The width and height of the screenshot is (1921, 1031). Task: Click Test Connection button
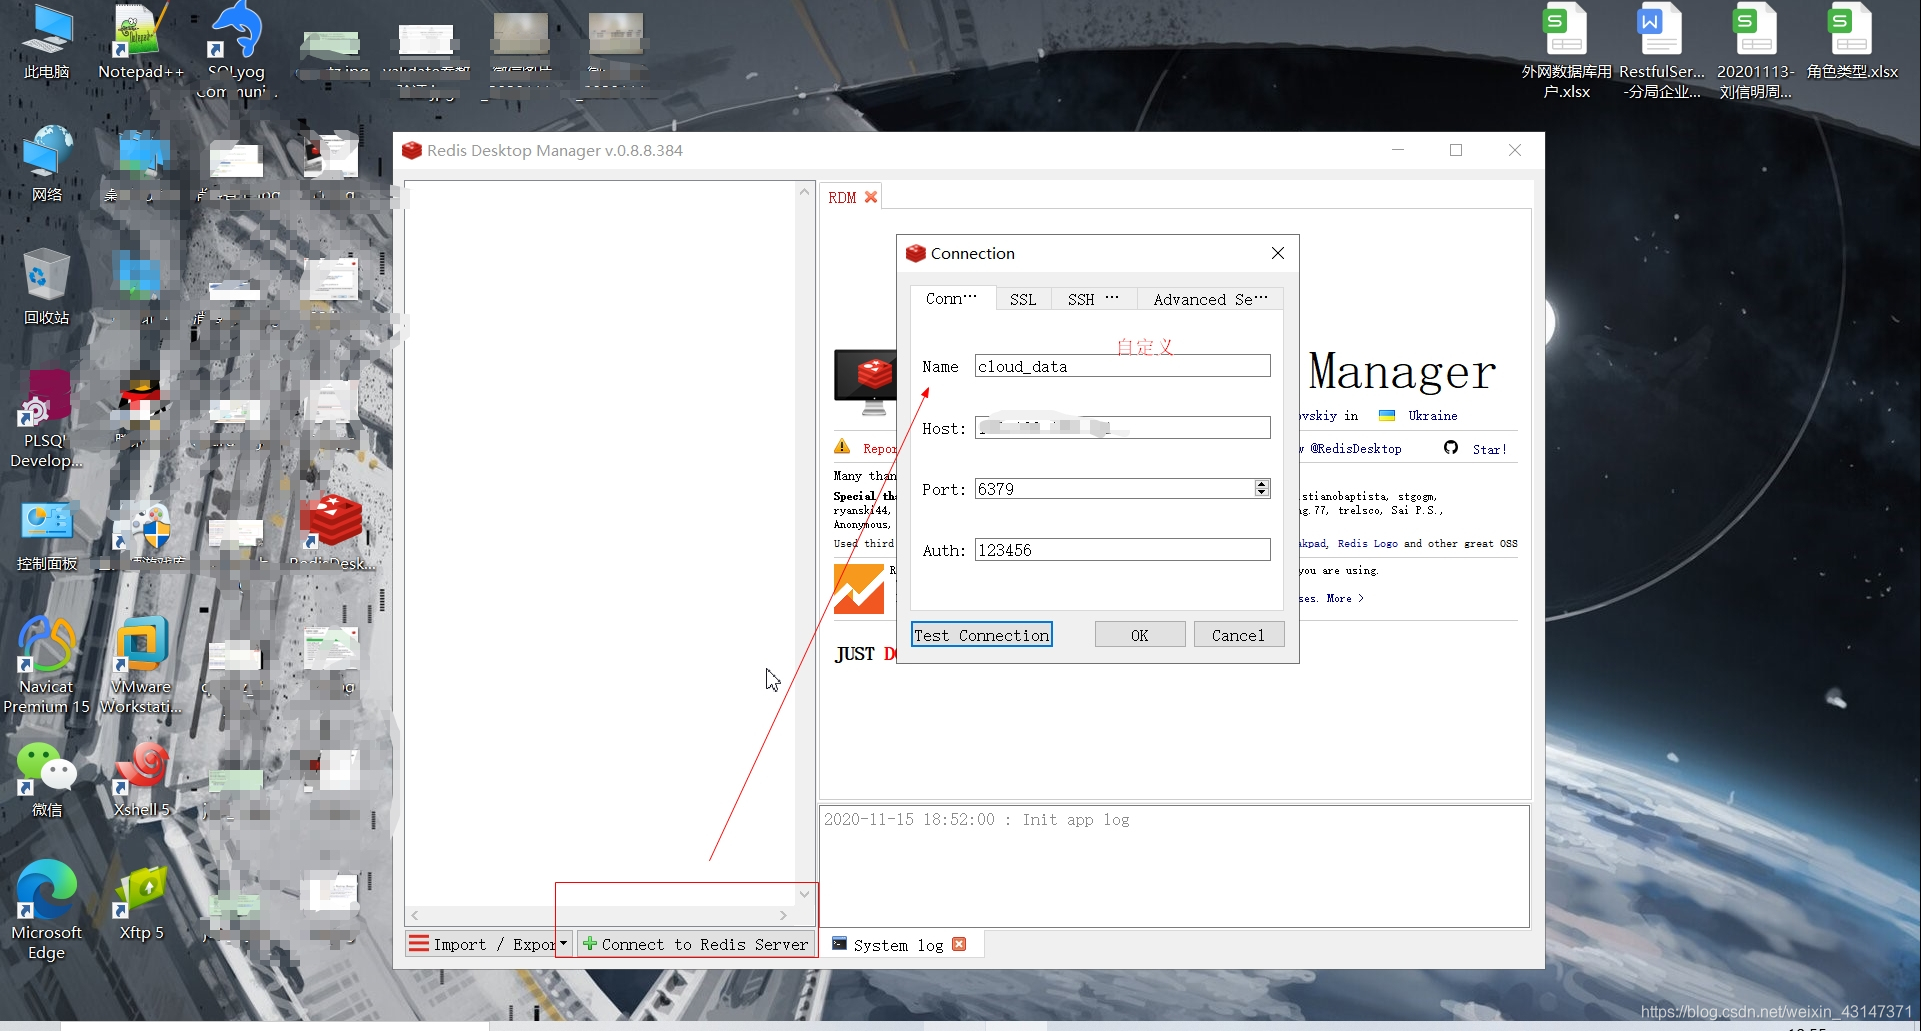click(981, 635)
